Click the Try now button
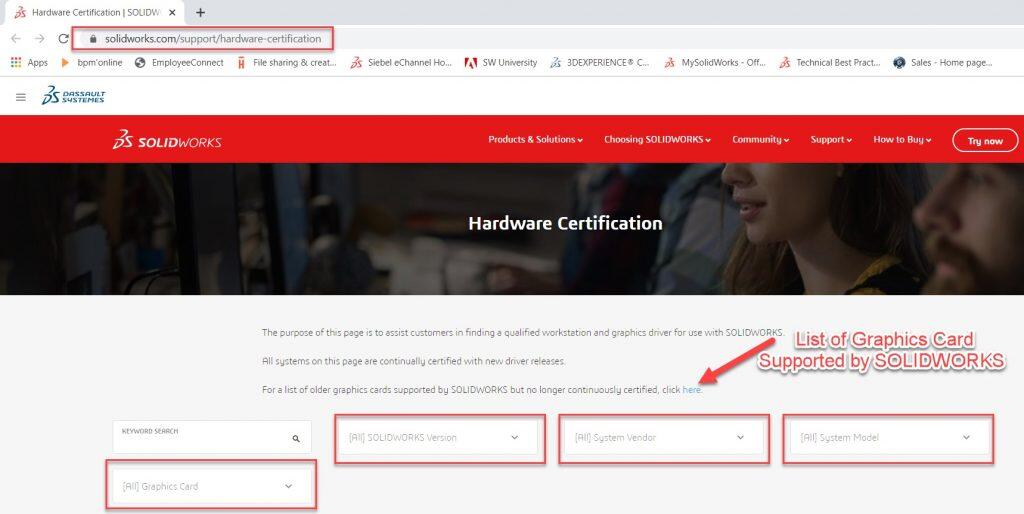1024x514 pixels. click(984, 141)
